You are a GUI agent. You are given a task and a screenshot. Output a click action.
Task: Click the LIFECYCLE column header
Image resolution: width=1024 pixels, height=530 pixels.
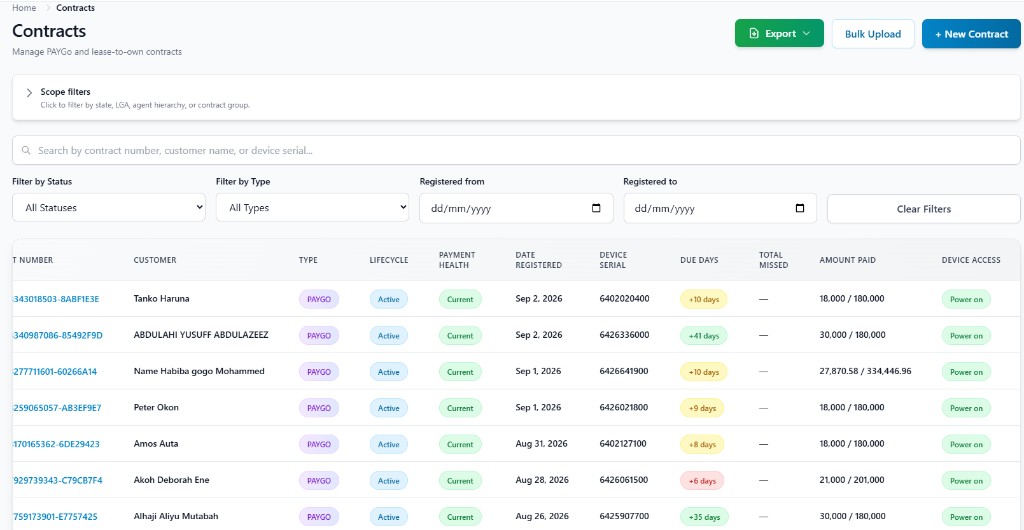tap(389, 260)
